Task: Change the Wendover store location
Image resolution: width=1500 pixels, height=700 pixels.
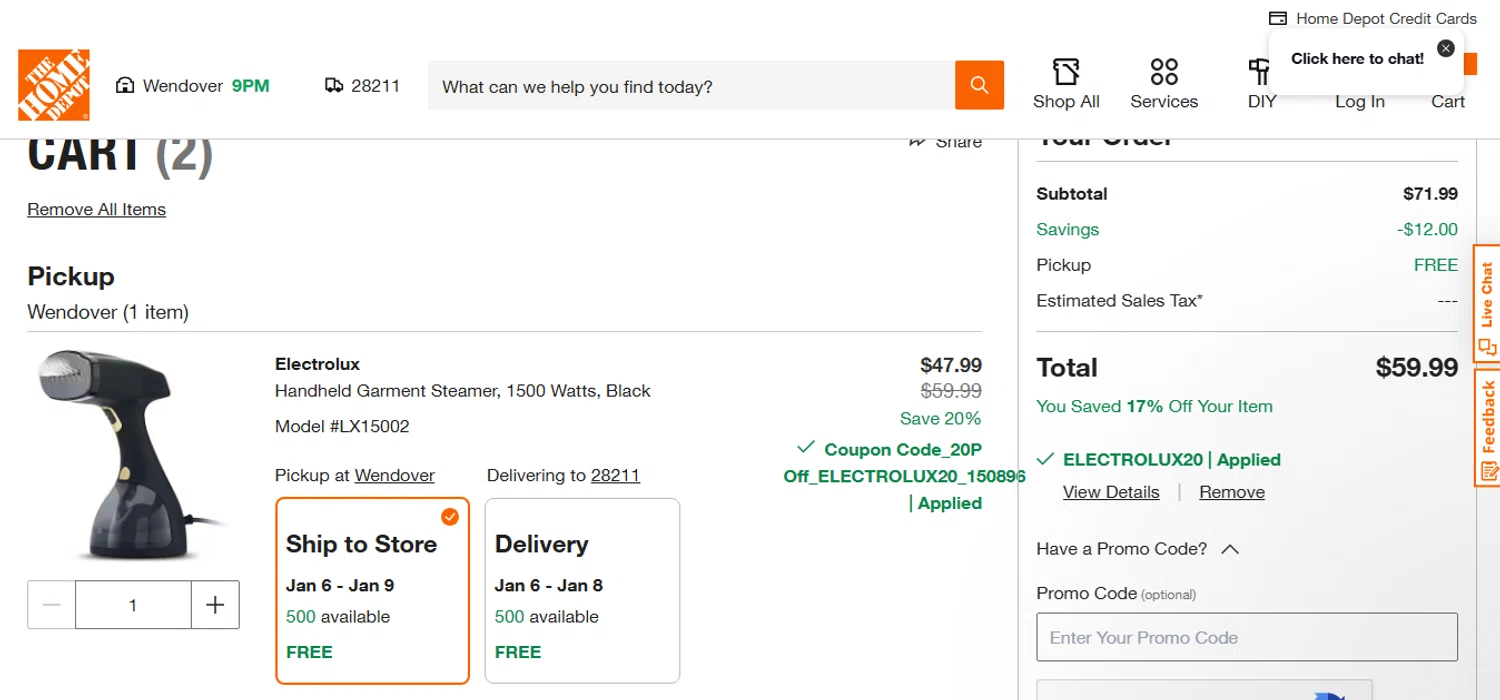Action: (x=183, y=86)
